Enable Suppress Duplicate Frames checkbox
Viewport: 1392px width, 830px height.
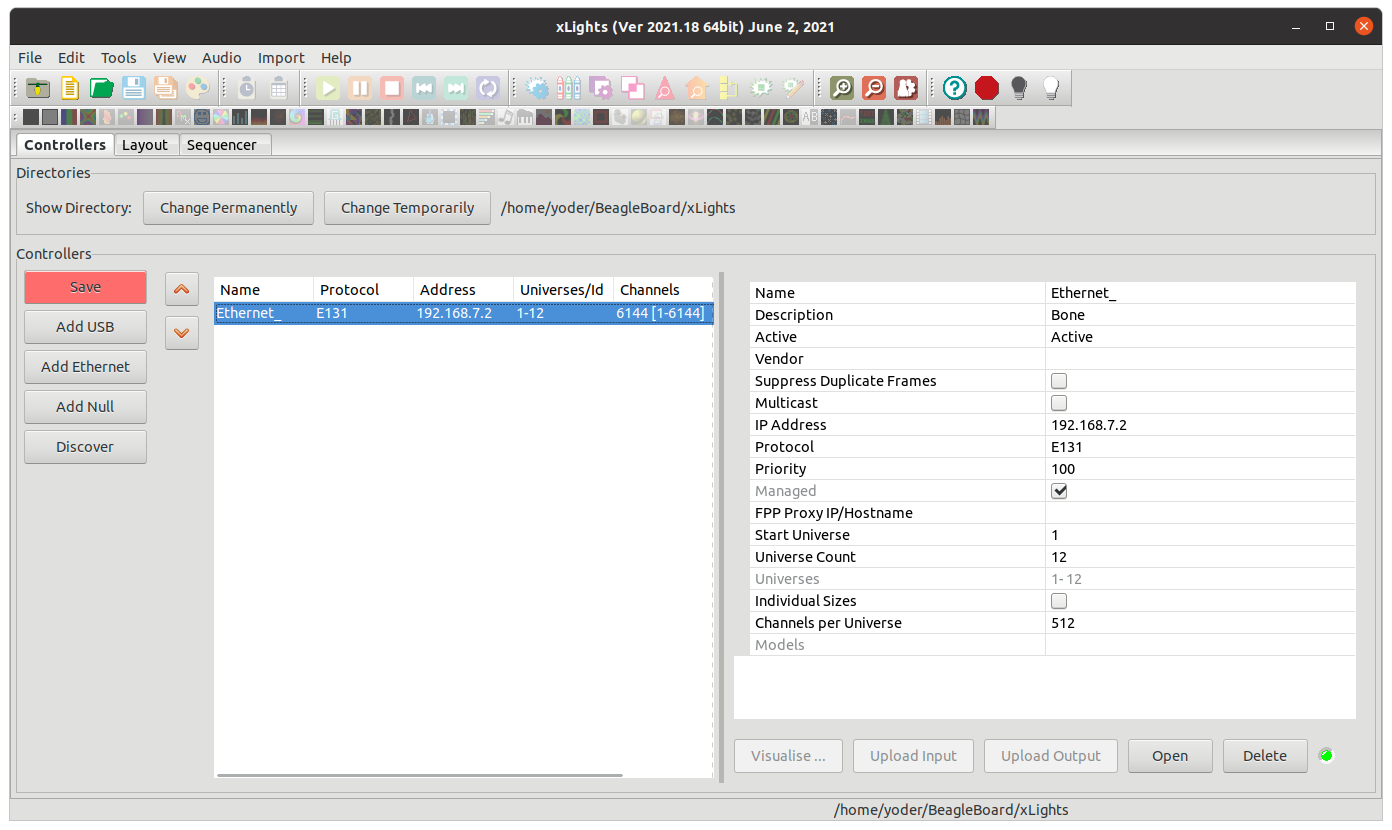pyautogui.click(x=1059, y=381)
